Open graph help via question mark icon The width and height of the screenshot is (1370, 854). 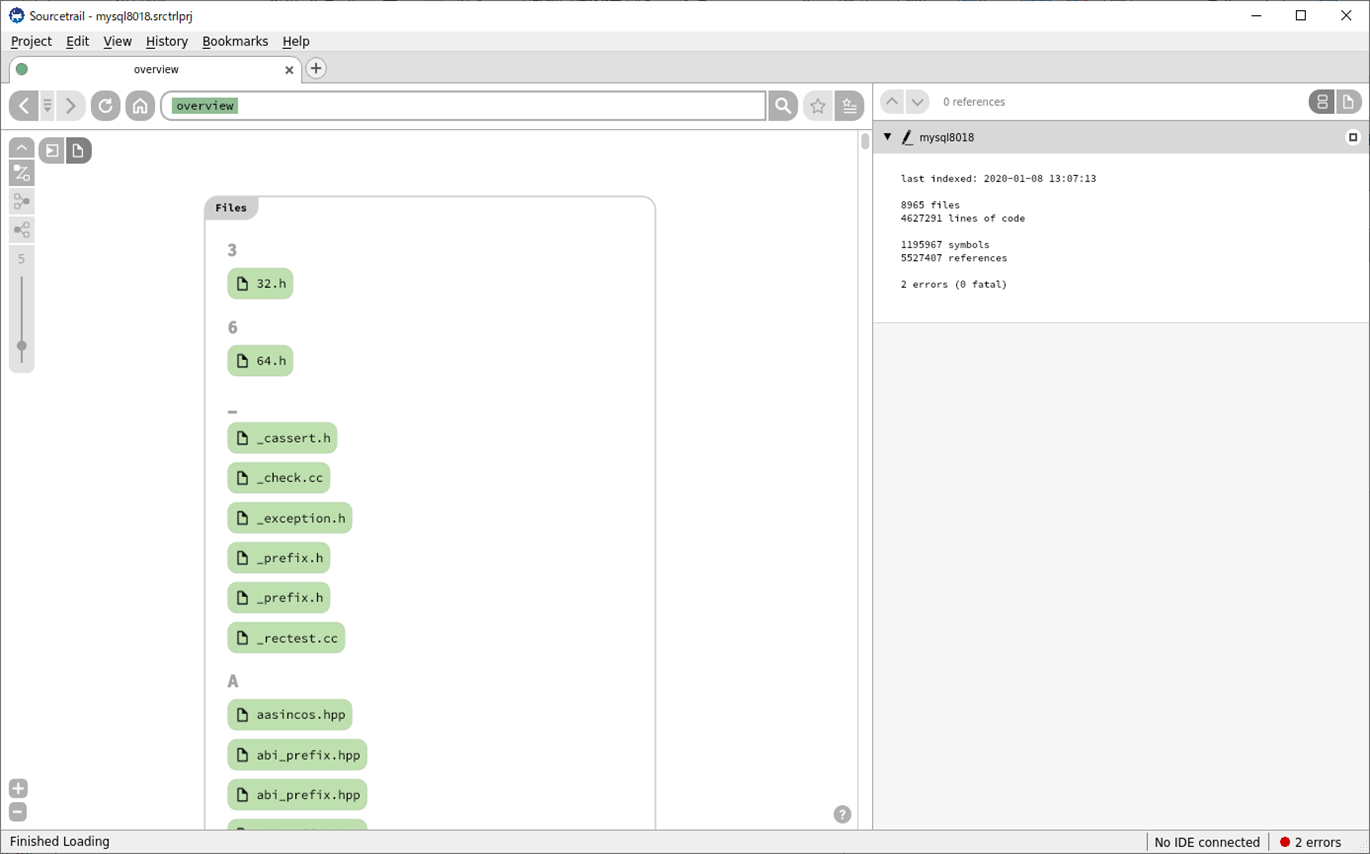tap(843, 814)
